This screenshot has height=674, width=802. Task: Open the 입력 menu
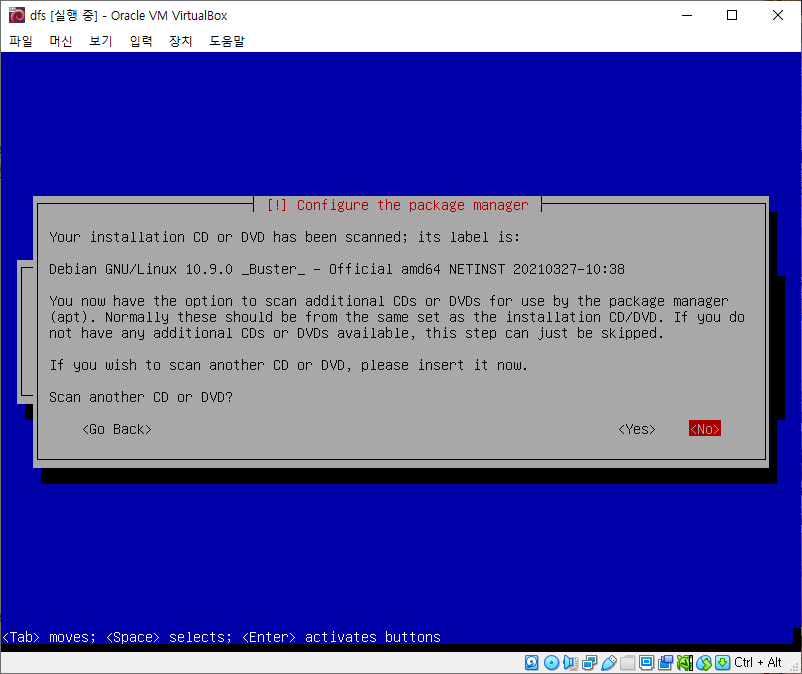141,41
